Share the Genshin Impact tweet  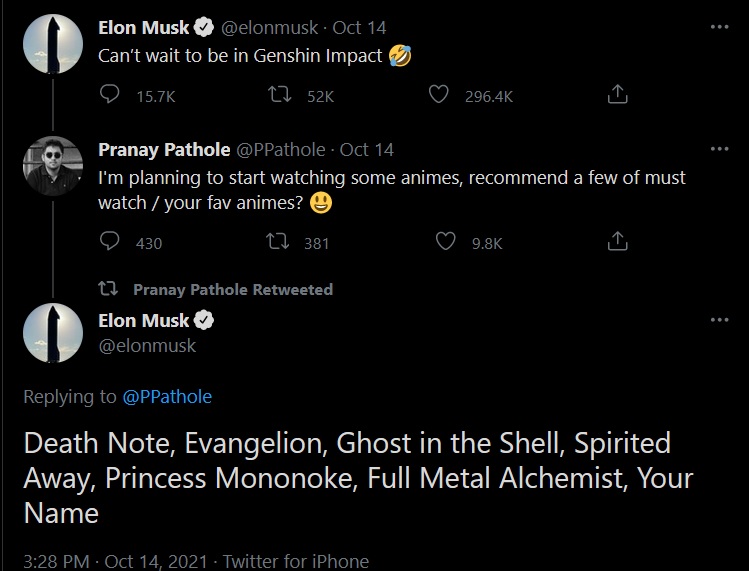coord(618,95)
